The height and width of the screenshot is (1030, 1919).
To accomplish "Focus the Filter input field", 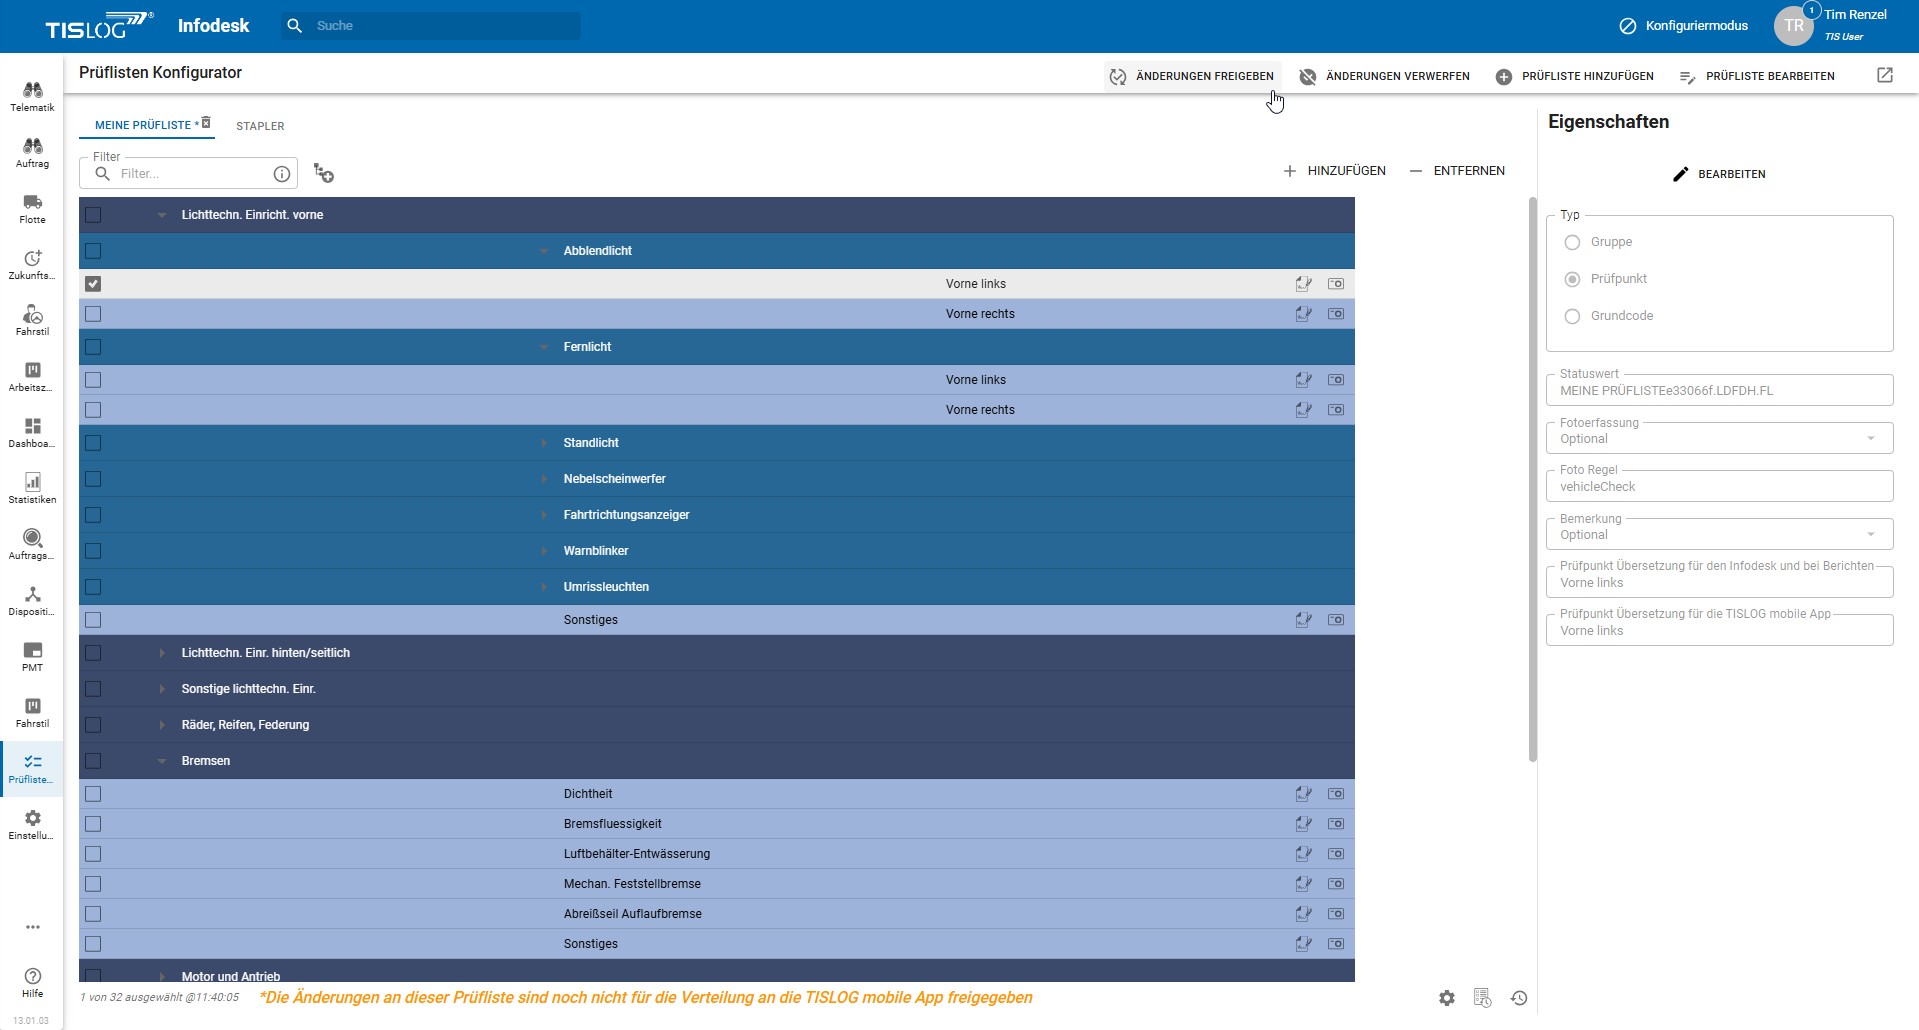I will coord(187,173).
